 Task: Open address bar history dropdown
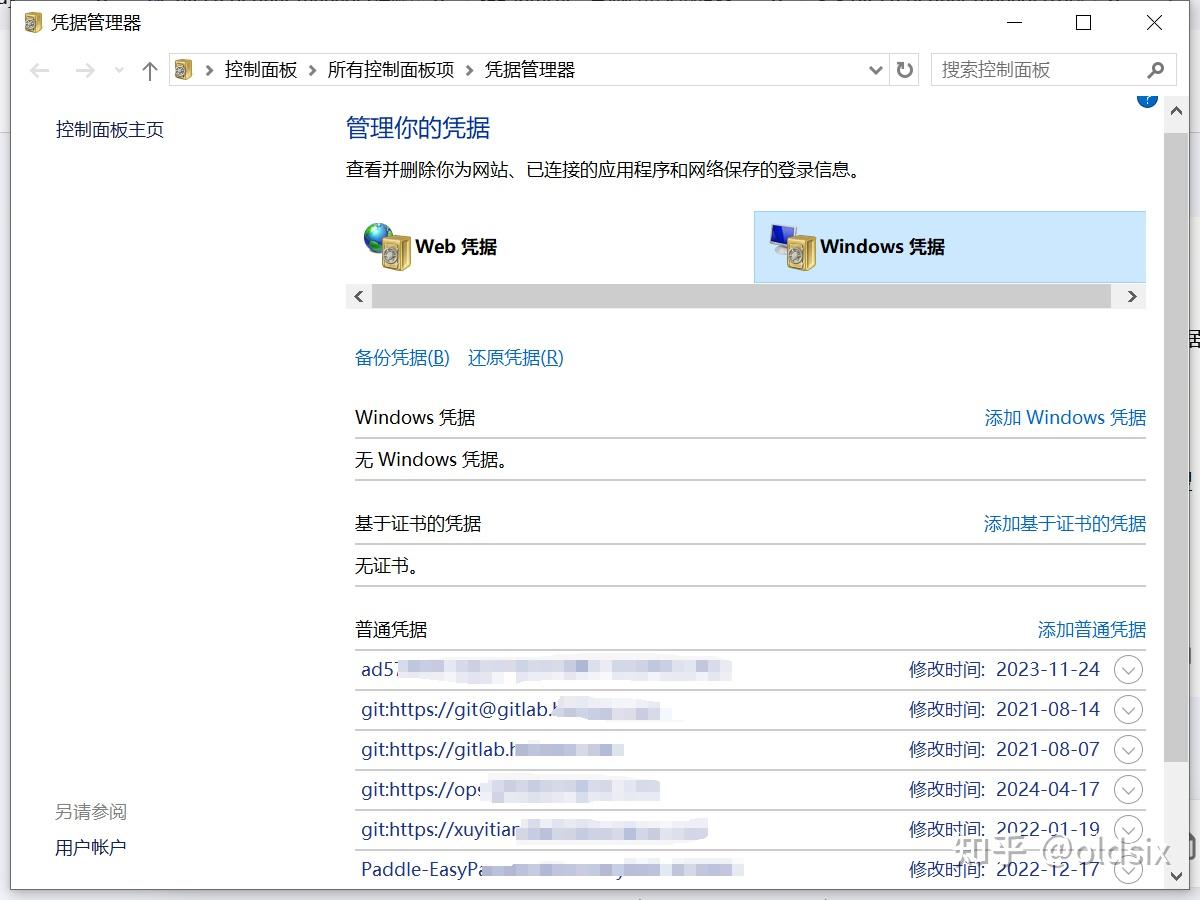point(876,70)
